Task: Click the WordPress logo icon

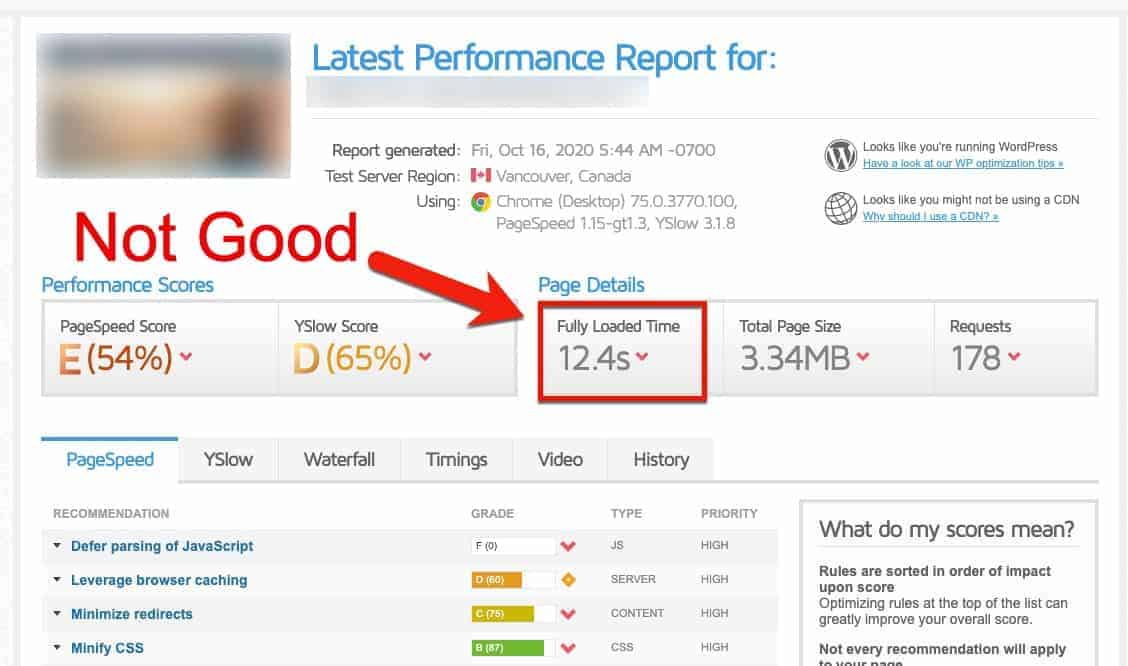Action: [x=840, y=155]
